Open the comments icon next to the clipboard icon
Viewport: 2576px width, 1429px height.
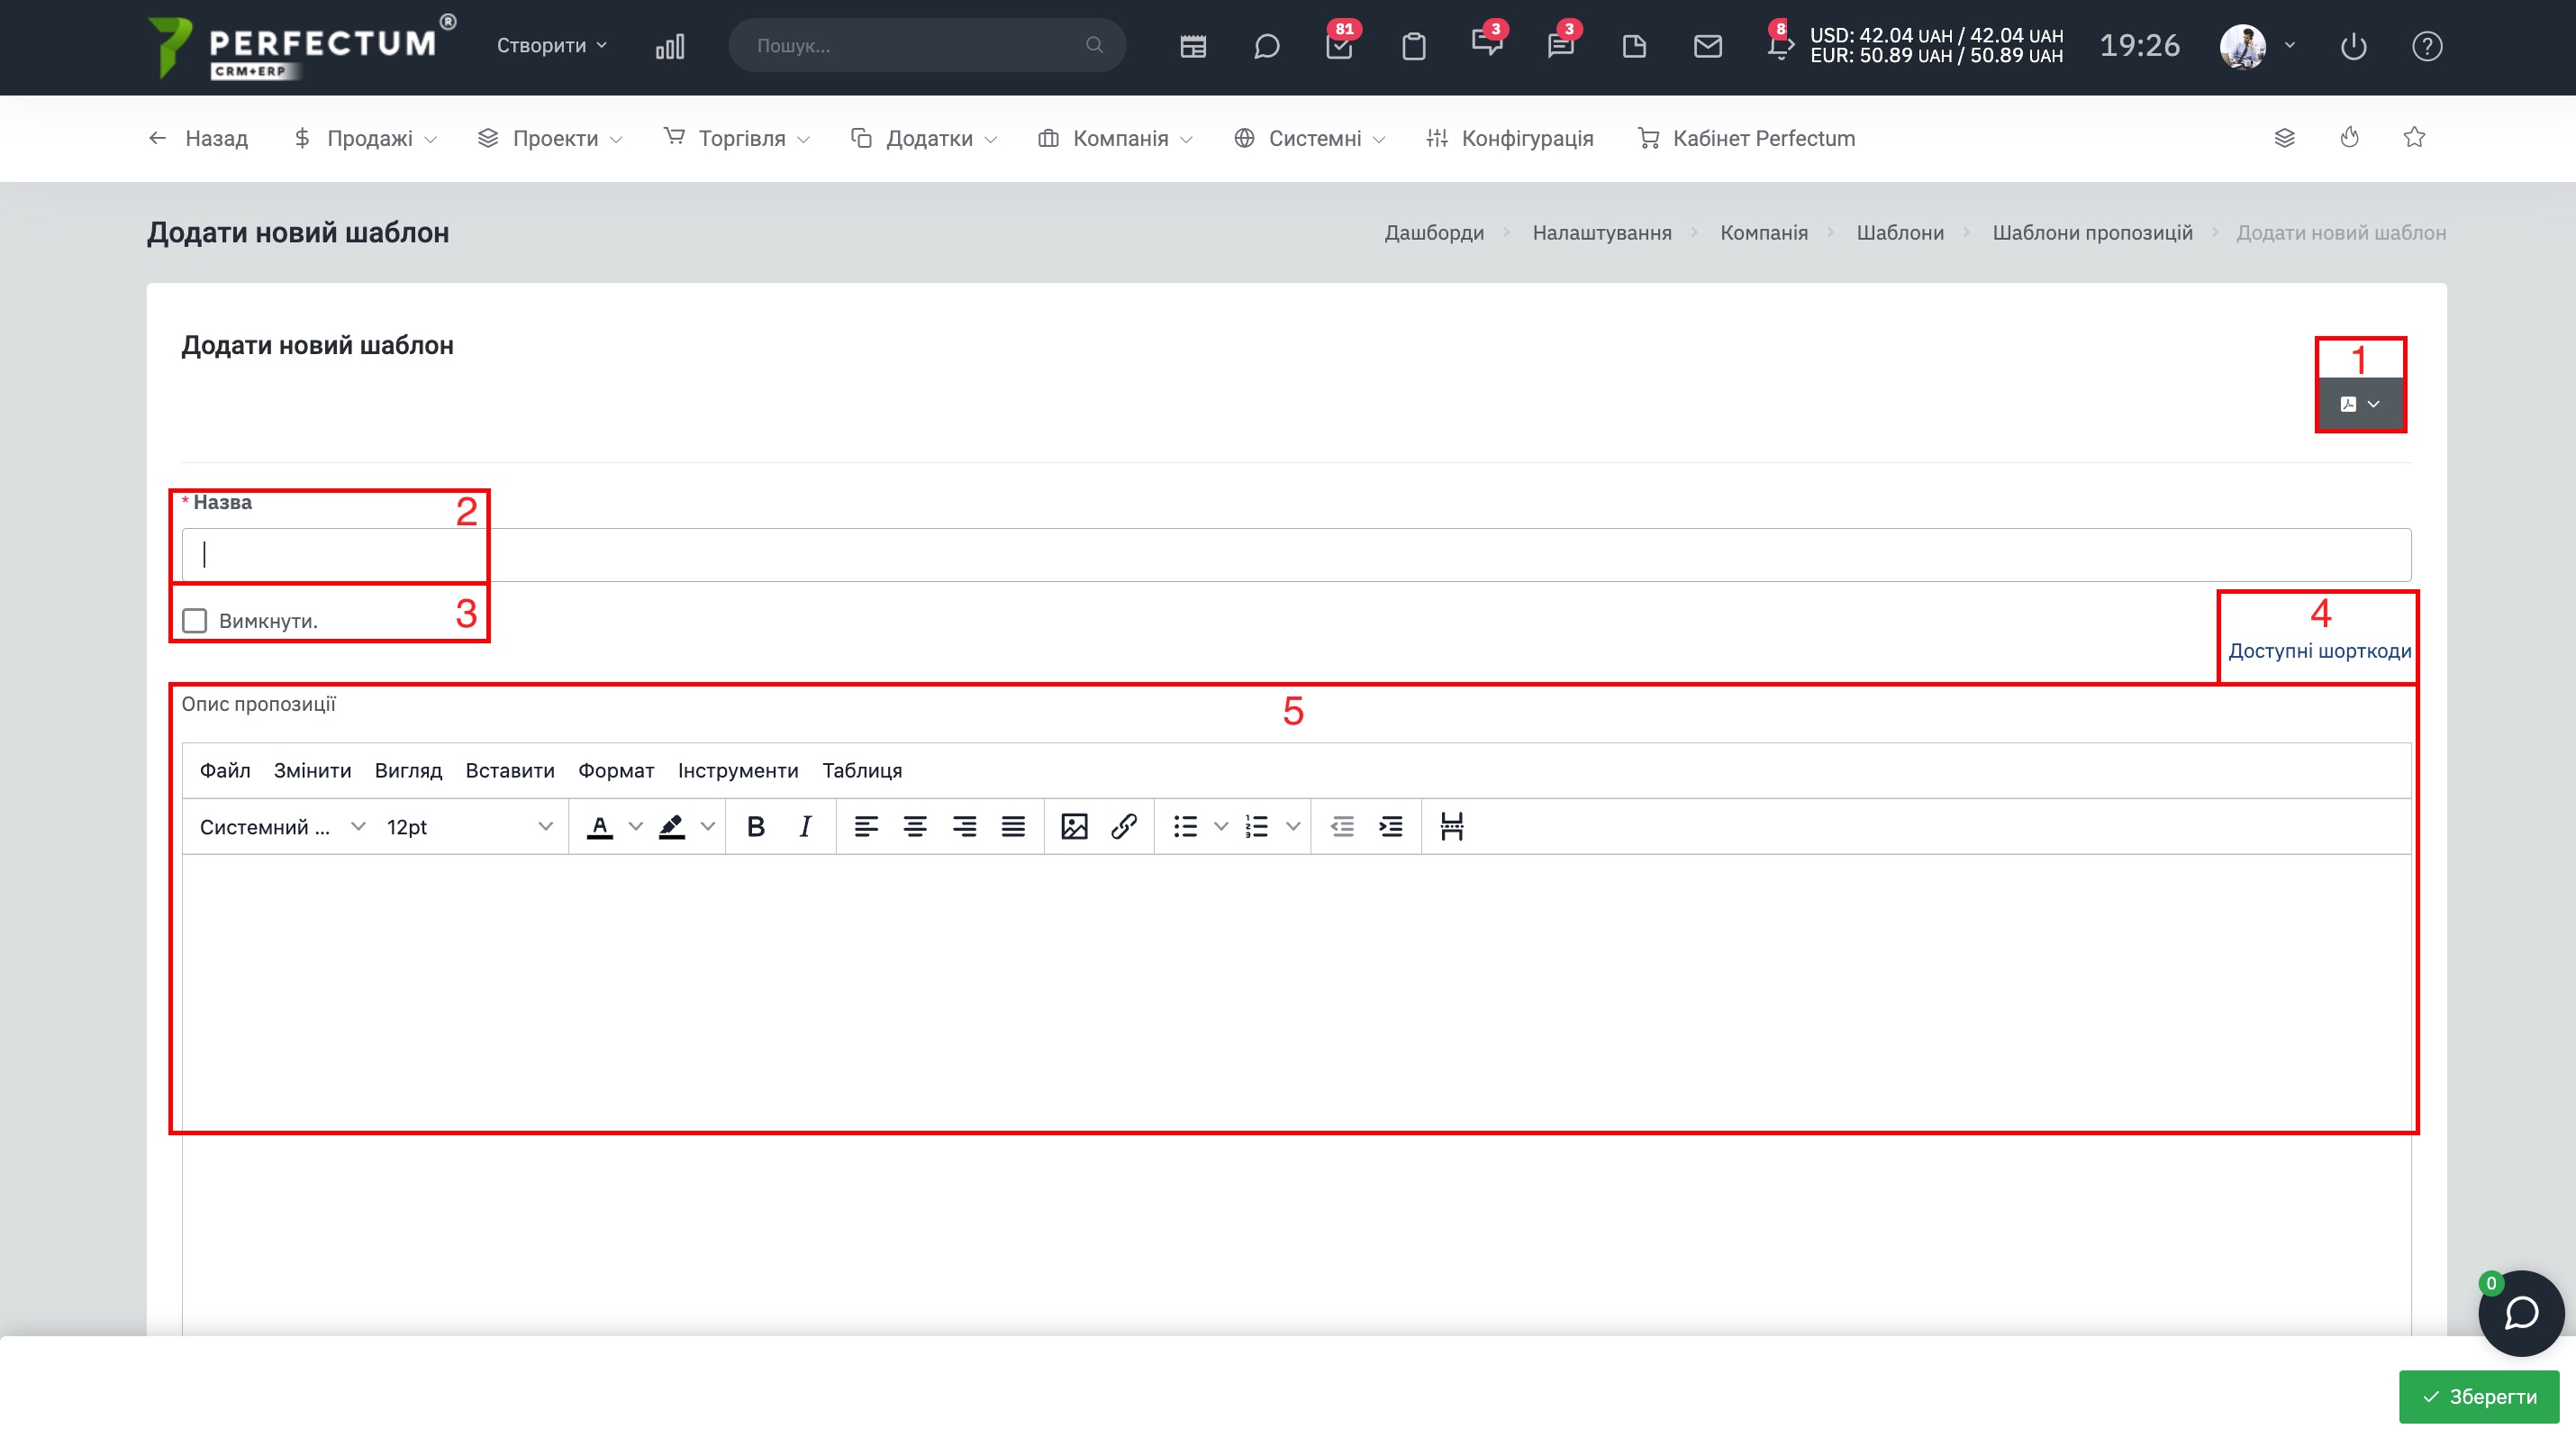pyautogui.click(x=1486, y=44)
